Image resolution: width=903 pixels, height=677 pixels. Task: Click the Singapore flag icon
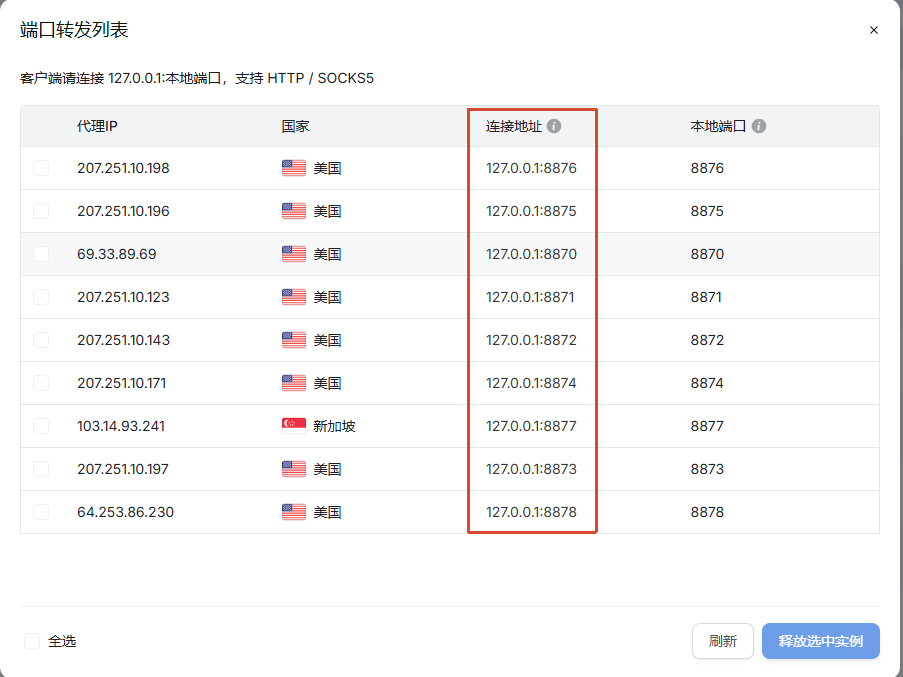tap(294, 426)
